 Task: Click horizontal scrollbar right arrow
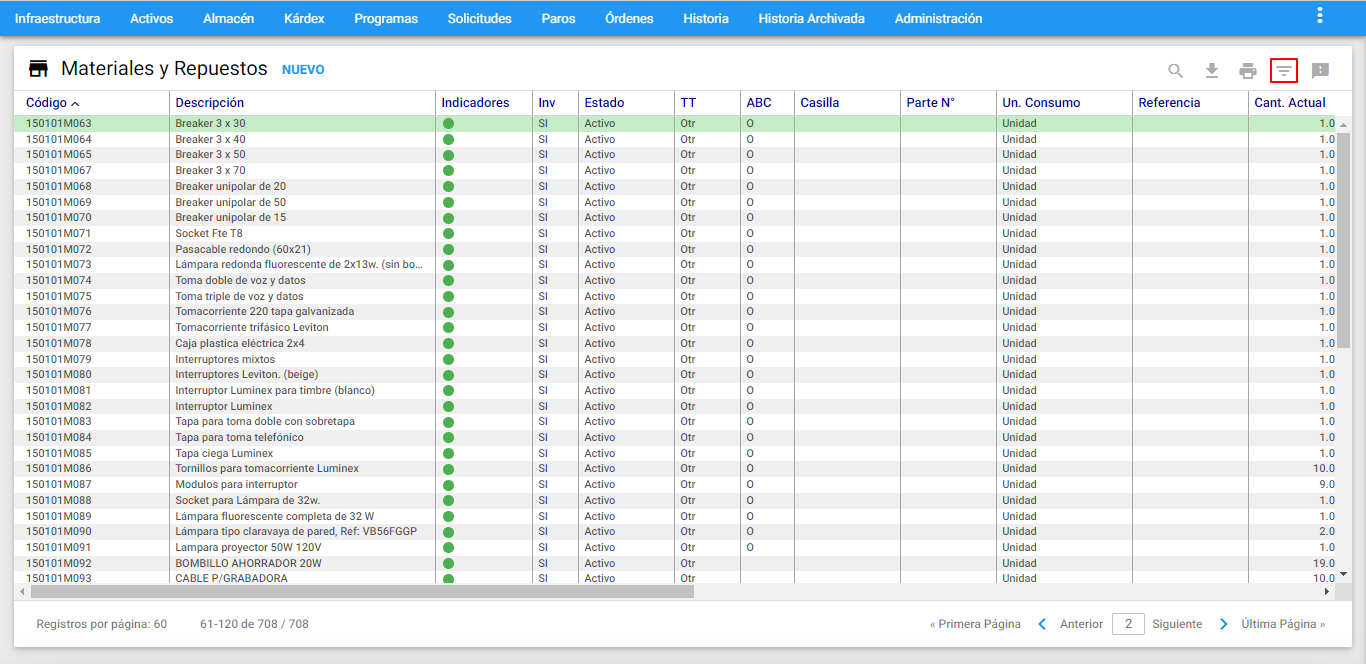point(1327,592)
